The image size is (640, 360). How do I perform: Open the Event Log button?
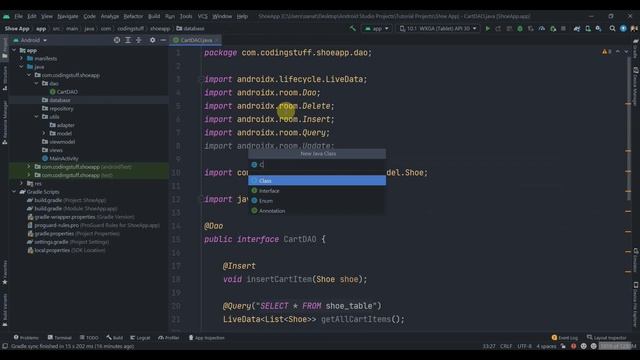tap(565, 338)
